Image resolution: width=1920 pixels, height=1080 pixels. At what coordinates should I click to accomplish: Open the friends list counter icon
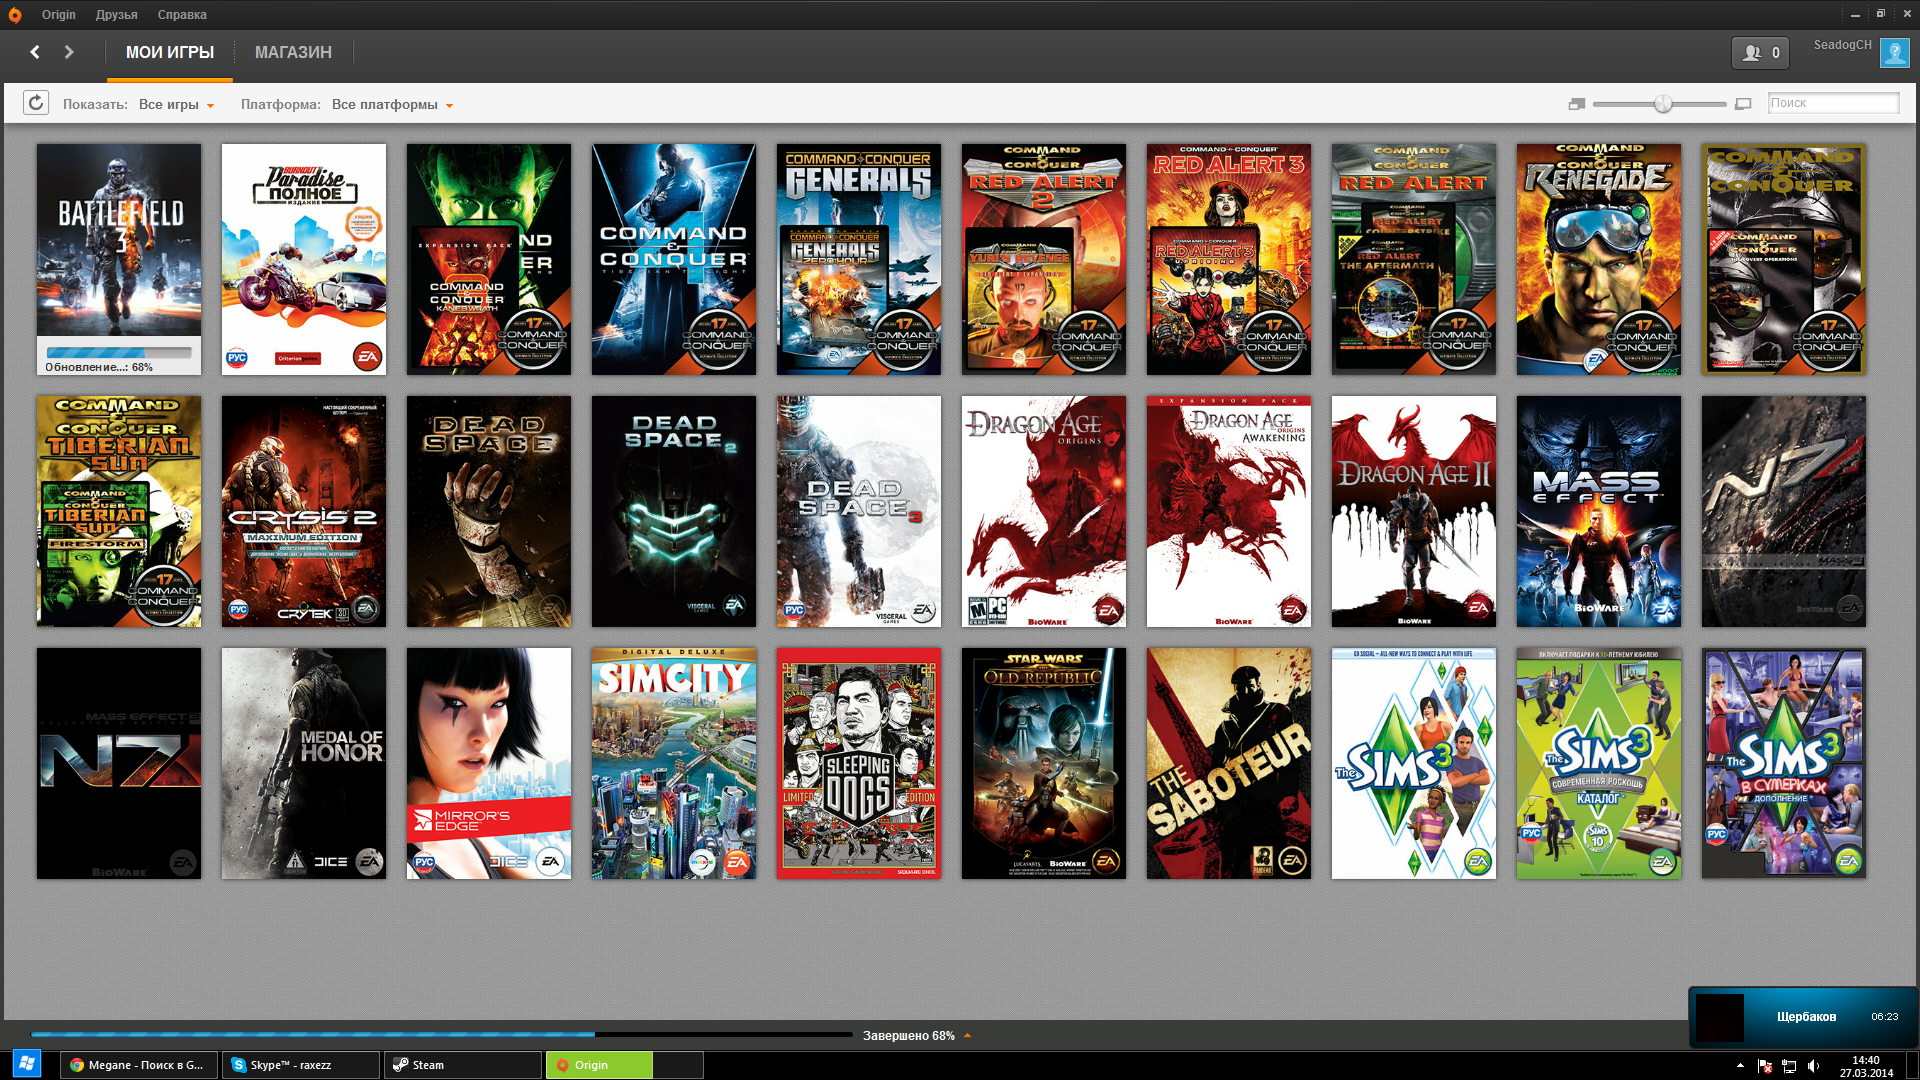tap(1760, 53)
